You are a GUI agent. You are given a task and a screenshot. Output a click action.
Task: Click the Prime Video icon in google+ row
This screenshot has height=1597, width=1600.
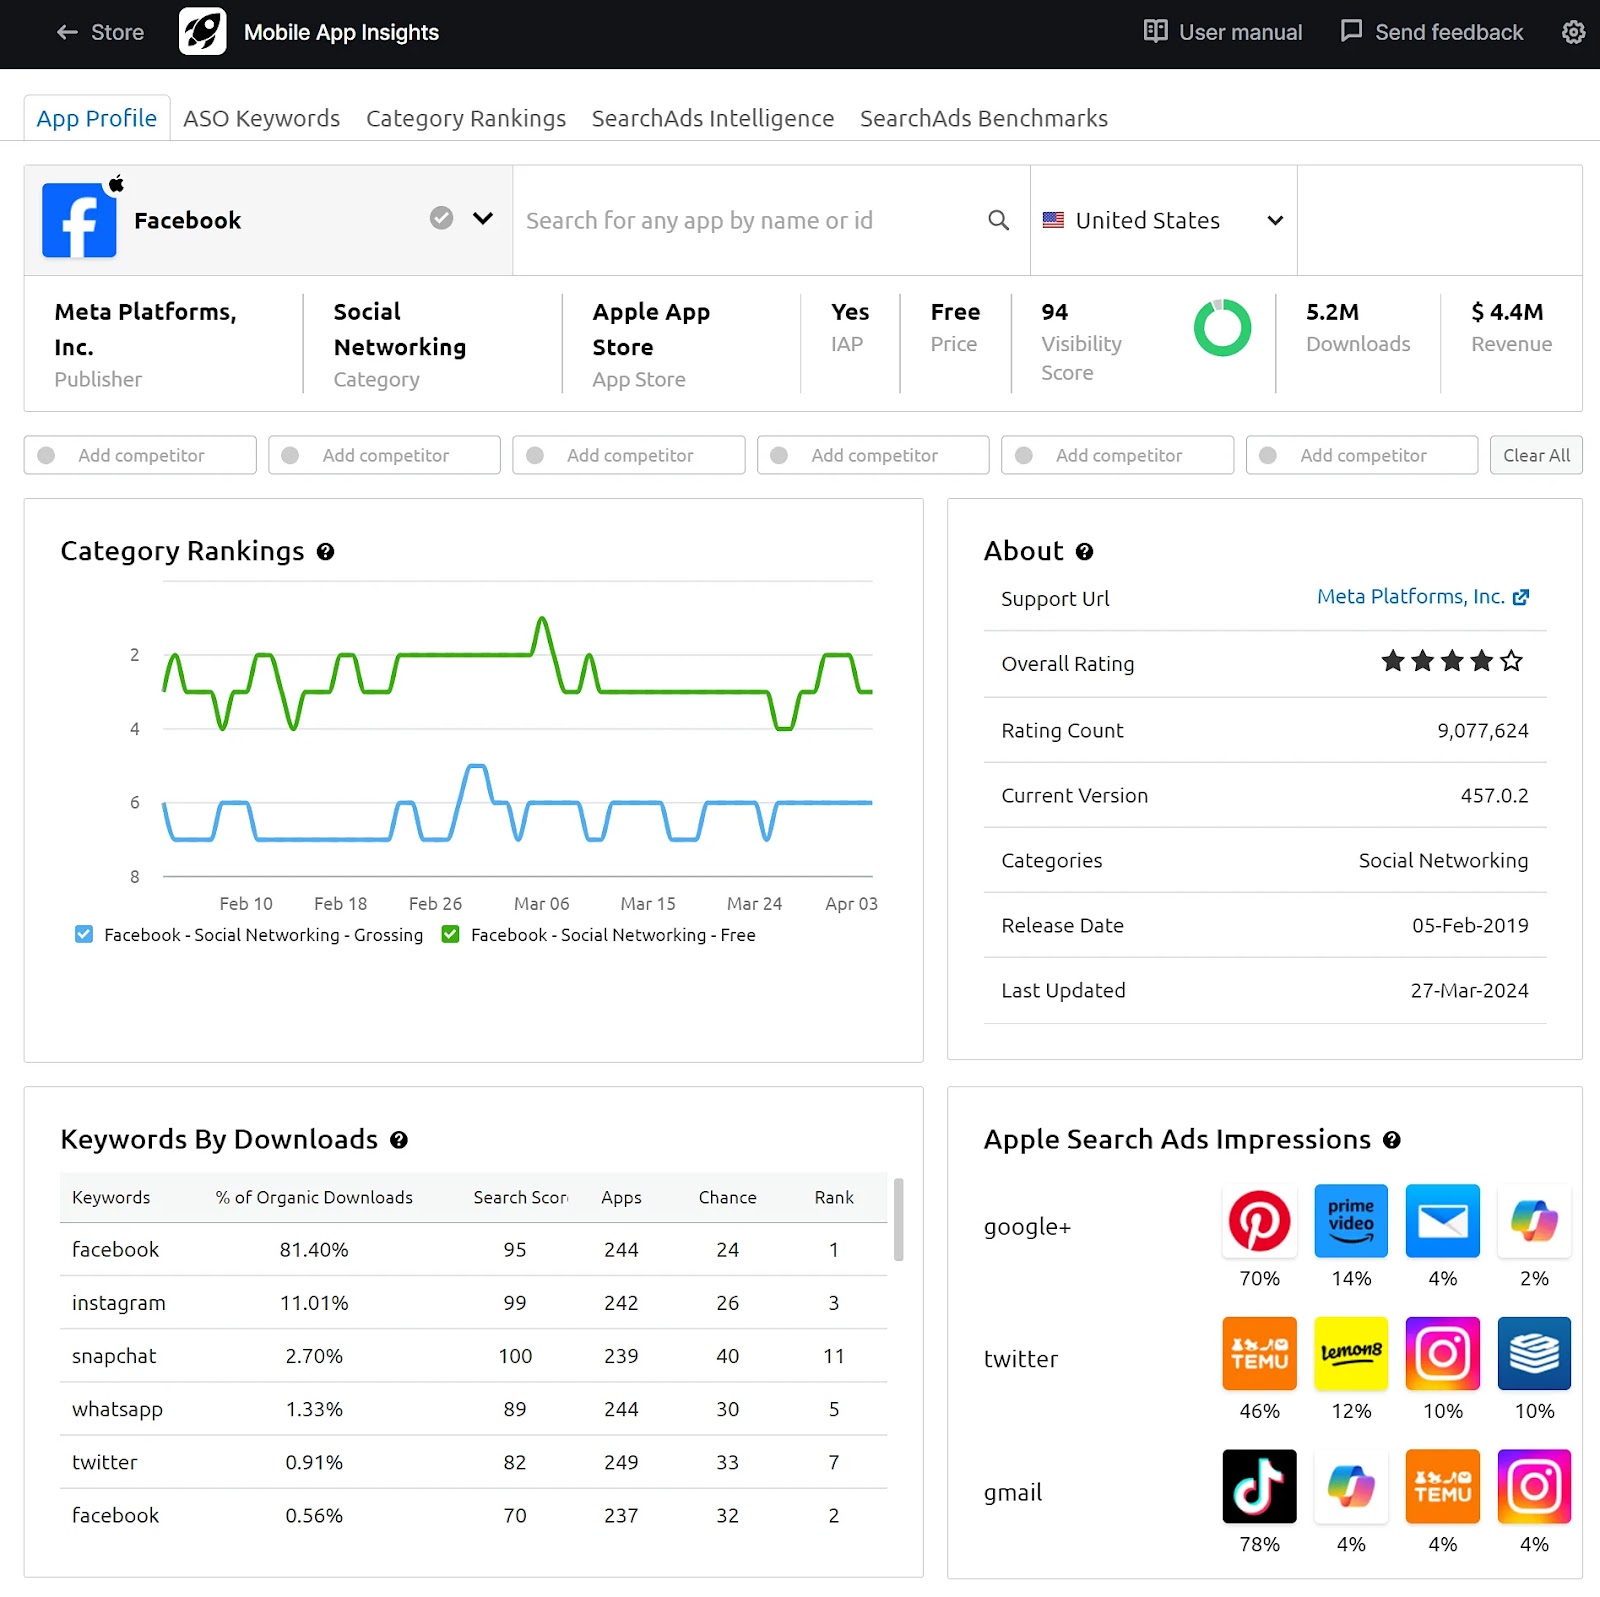tap(1351, 1221)
